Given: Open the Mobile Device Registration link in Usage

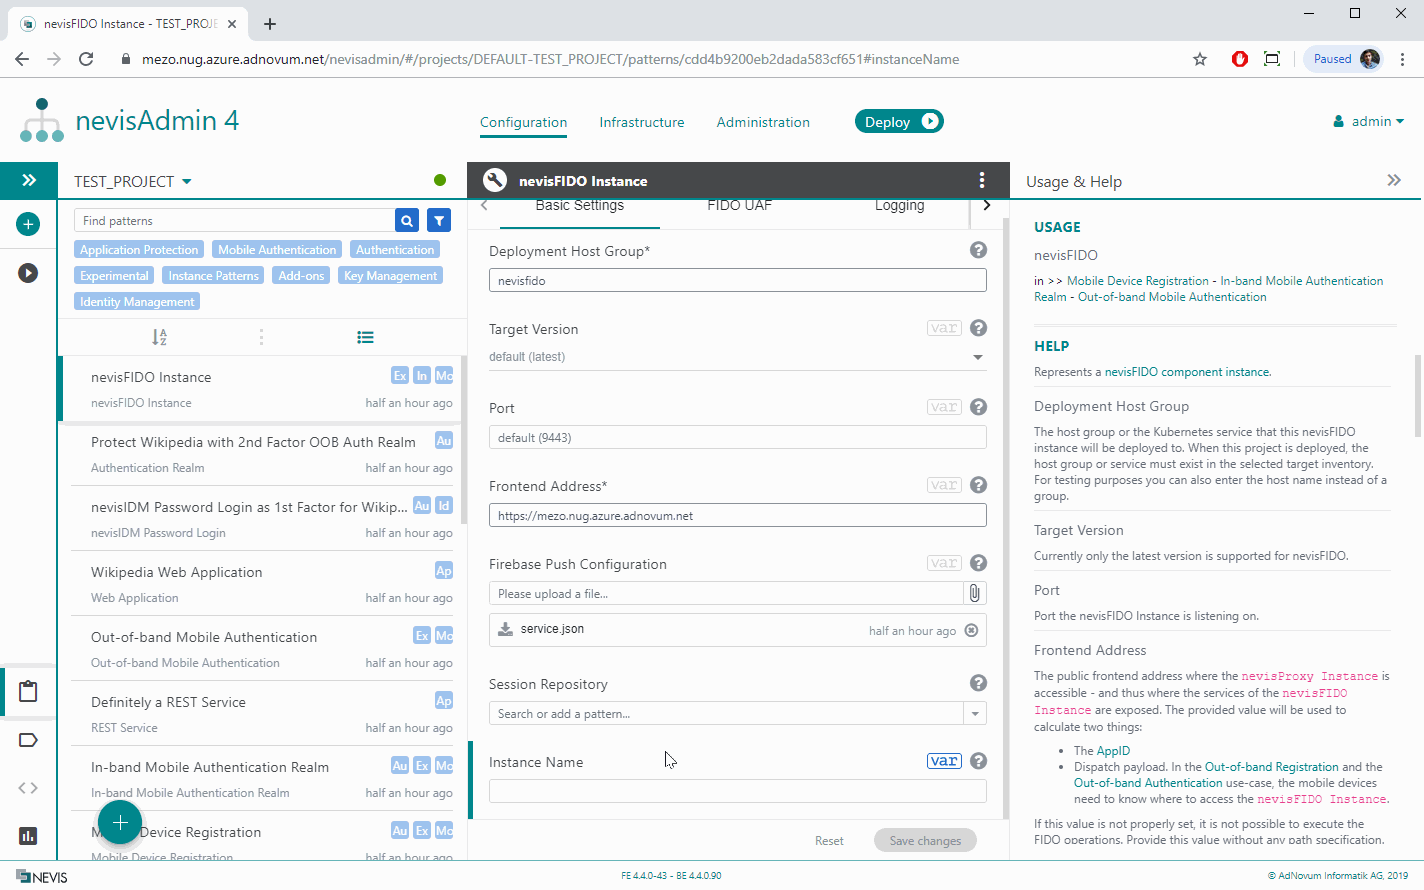Looking at the screenshot, I should pyautogui.click(x=1138, y=281).
